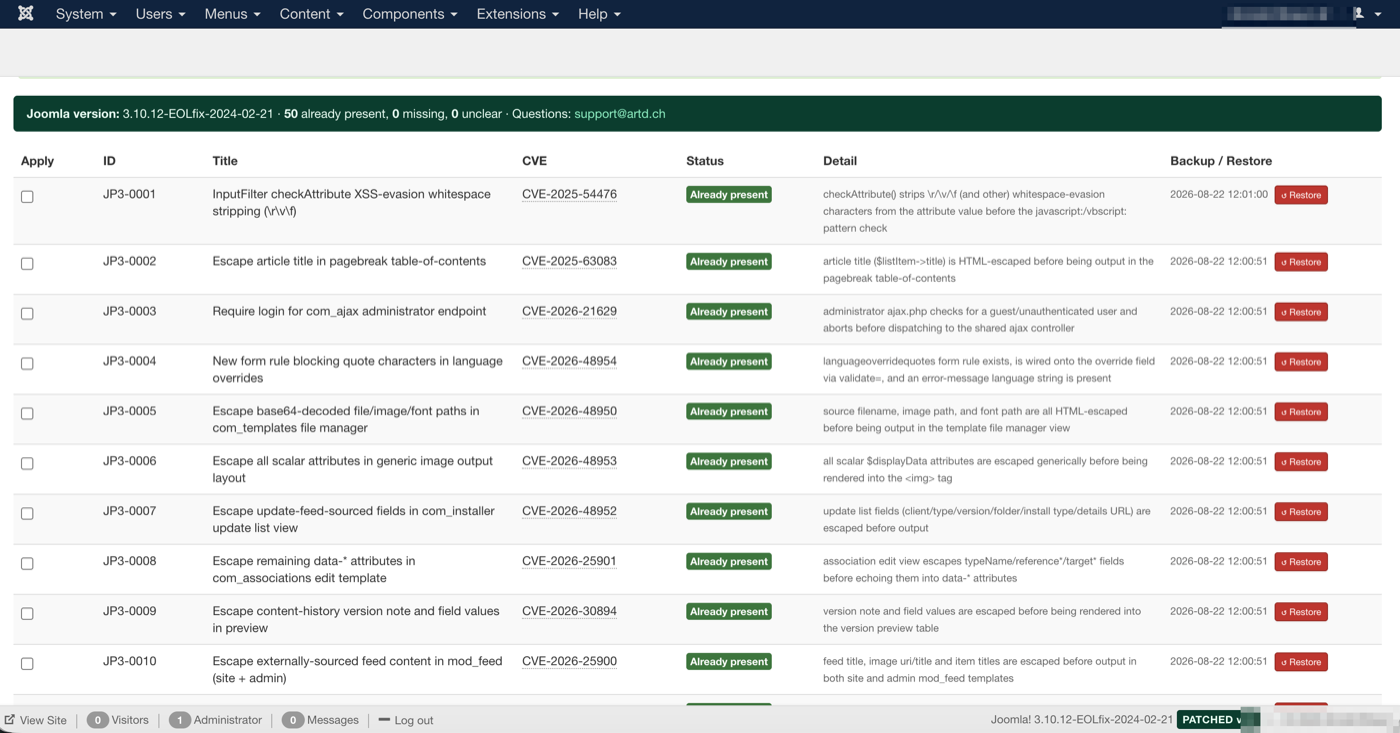Click the Administrator count badge
The image size is (1400, 733).
[179, 720]
